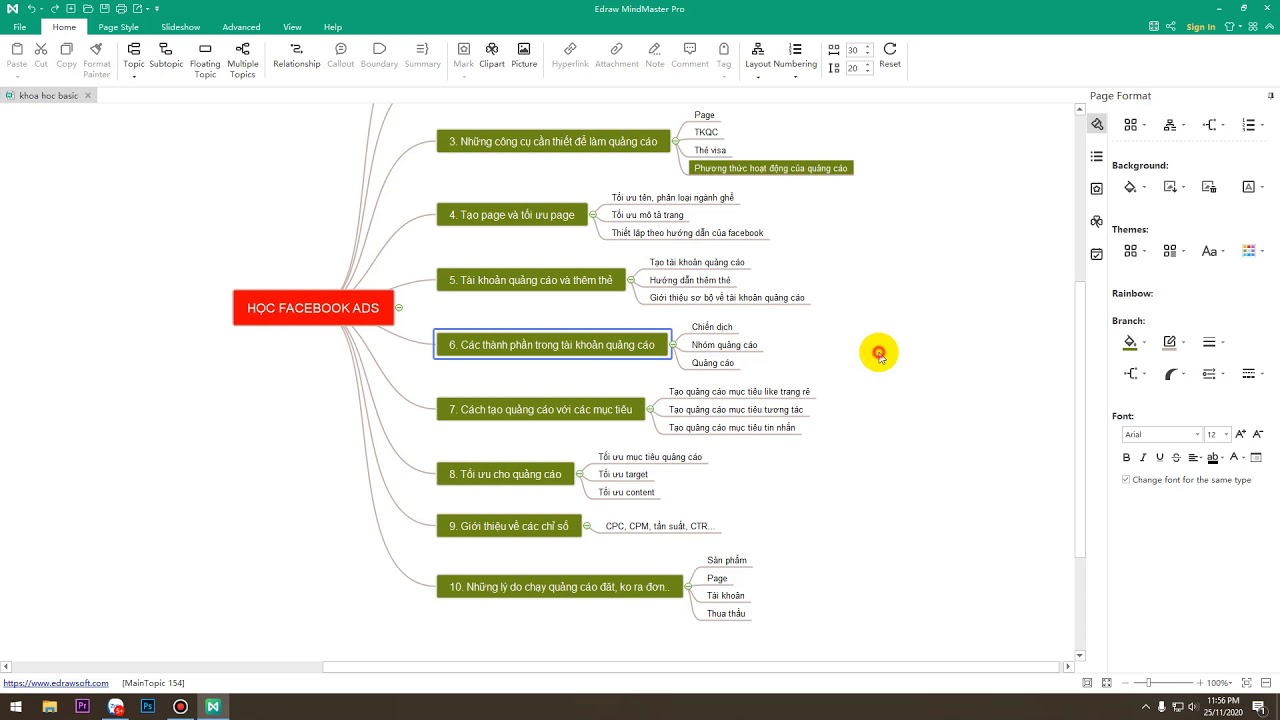
Task: Switch to the View tab
Action: click(x=292, y=27)
